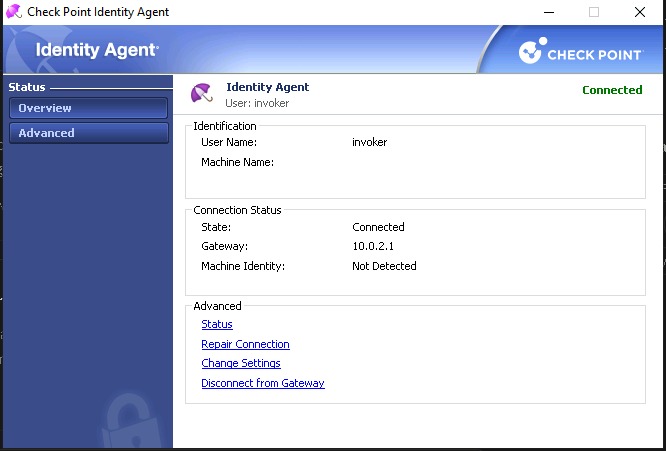The image size is (666, 451).
Task: Click the "Machine Identity:" label
Action: point(243,266)
